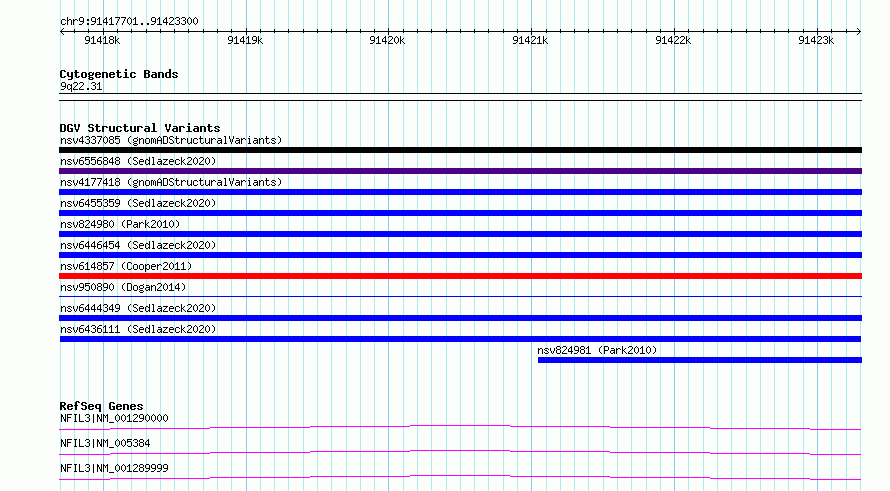Click the 91418k ruler mark
The image size is (890, 491).
[x=102, y=40]
